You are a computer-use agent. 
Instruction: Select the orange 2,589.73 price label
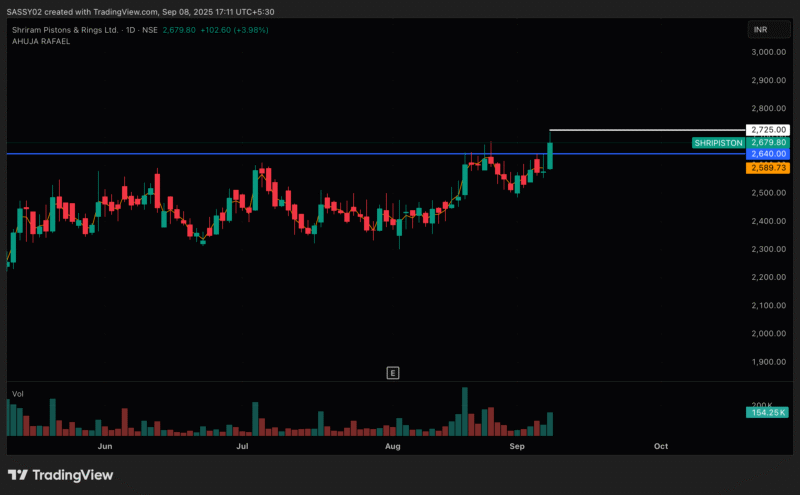point(768,168)
